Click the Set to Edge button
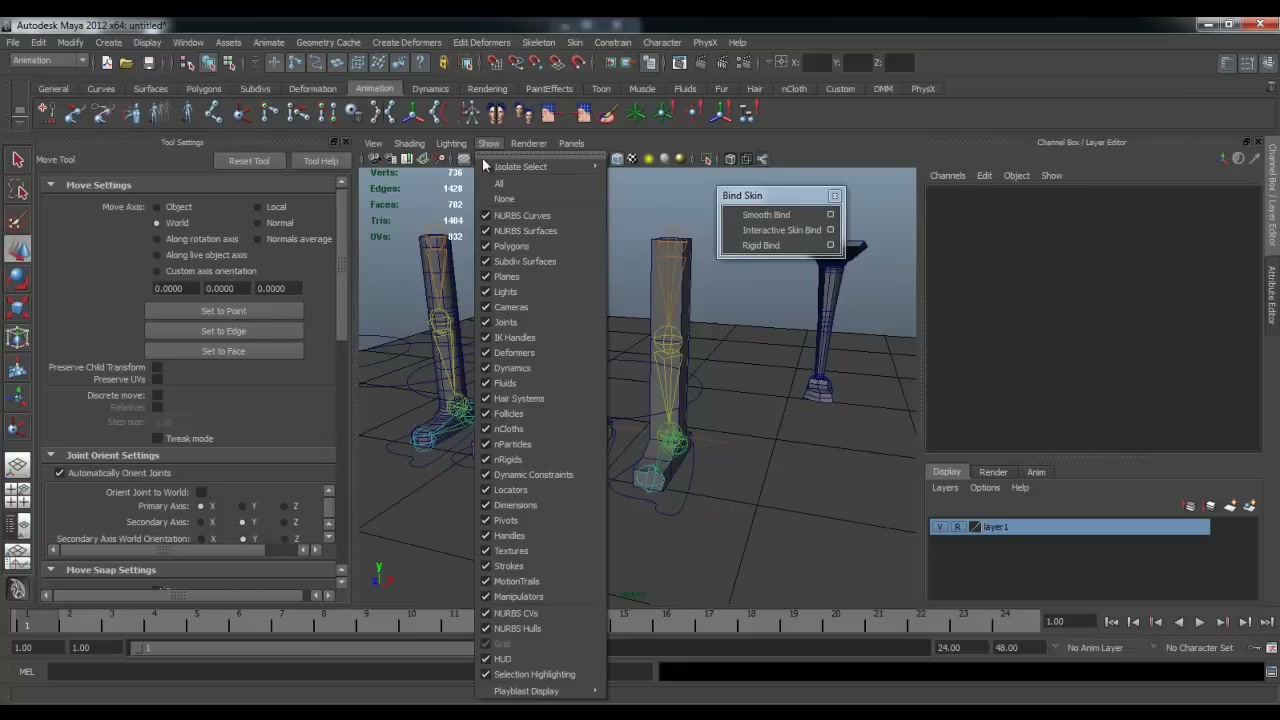This screenshot has height=720, width=1280. pyautogui.click(x=223, y=331)
